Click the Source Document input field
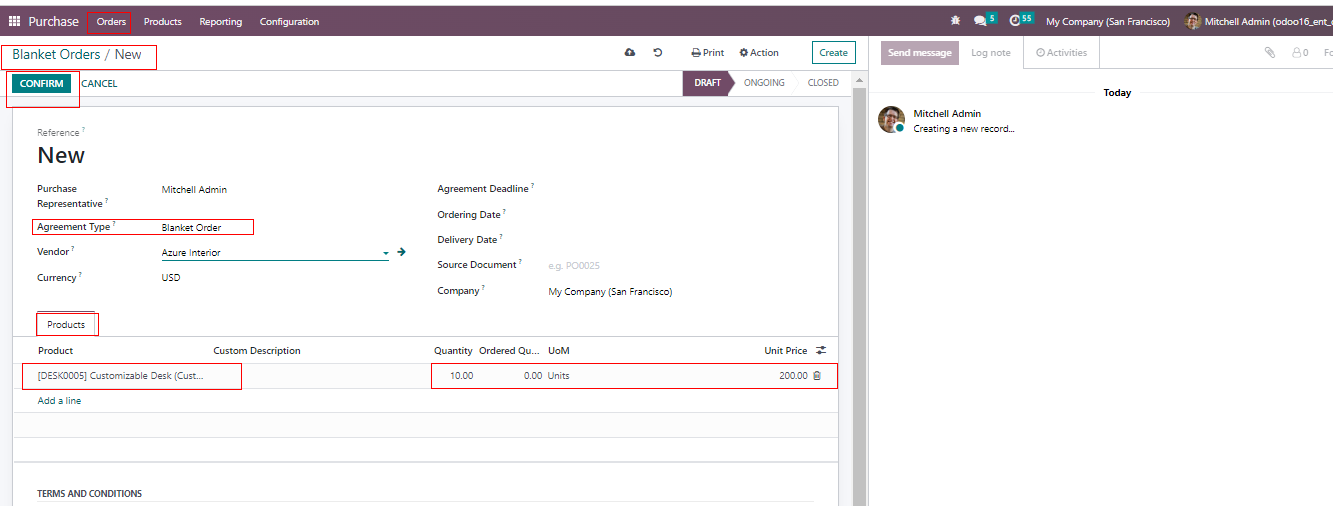The height and width of the screenshot is (506, 1333). pyautogui.click(x=680, y=266)
